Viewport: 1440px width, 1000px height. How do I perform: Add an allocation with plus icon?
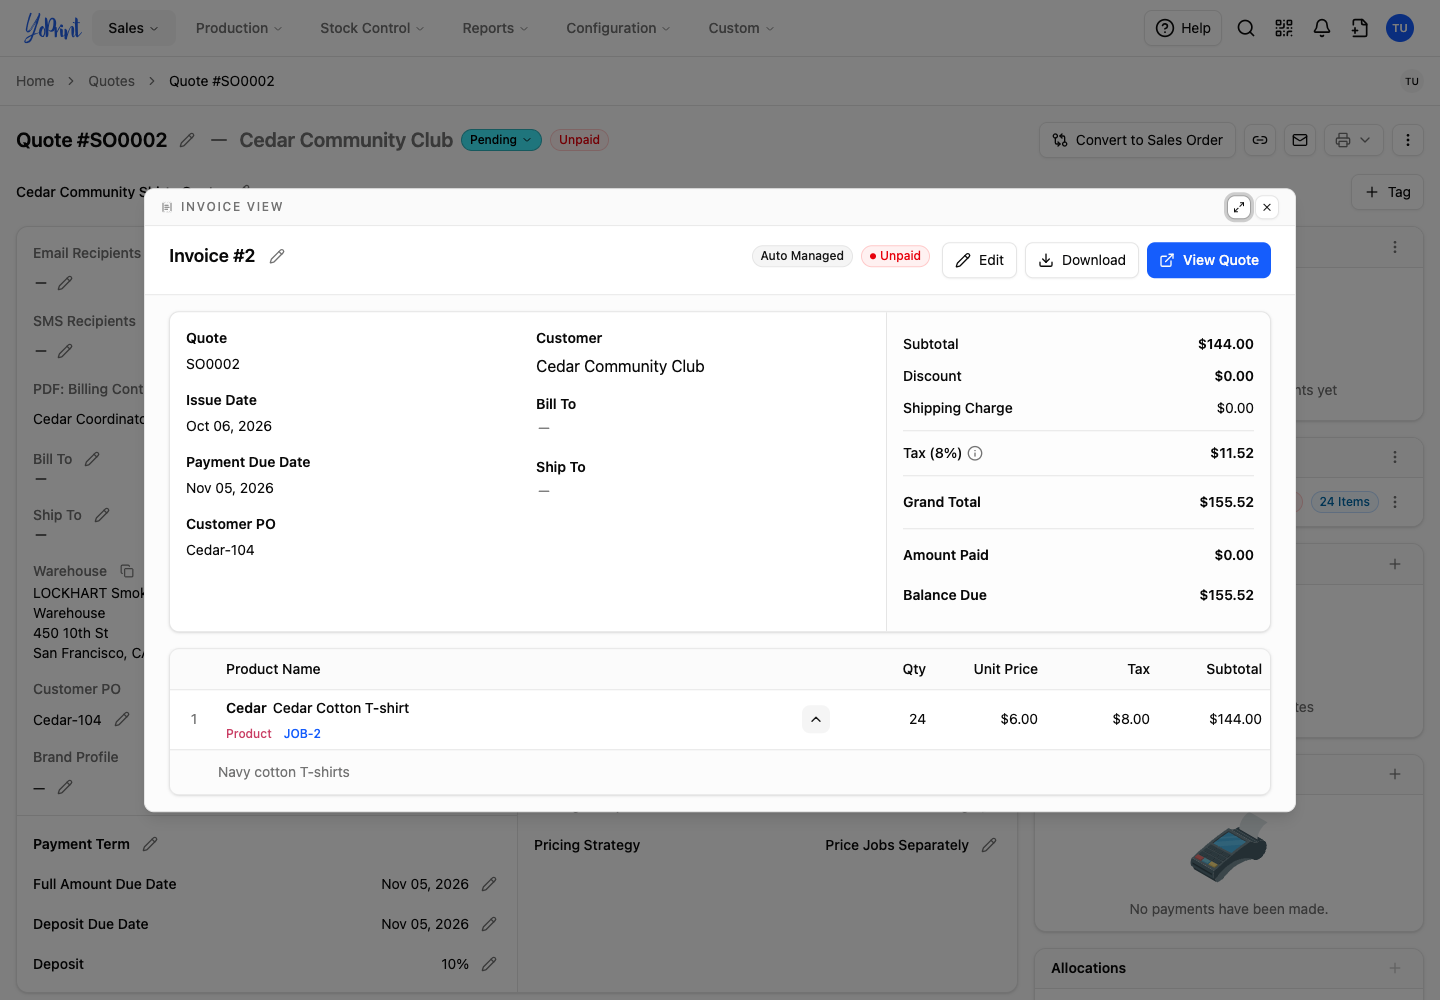coord(1395,968)
